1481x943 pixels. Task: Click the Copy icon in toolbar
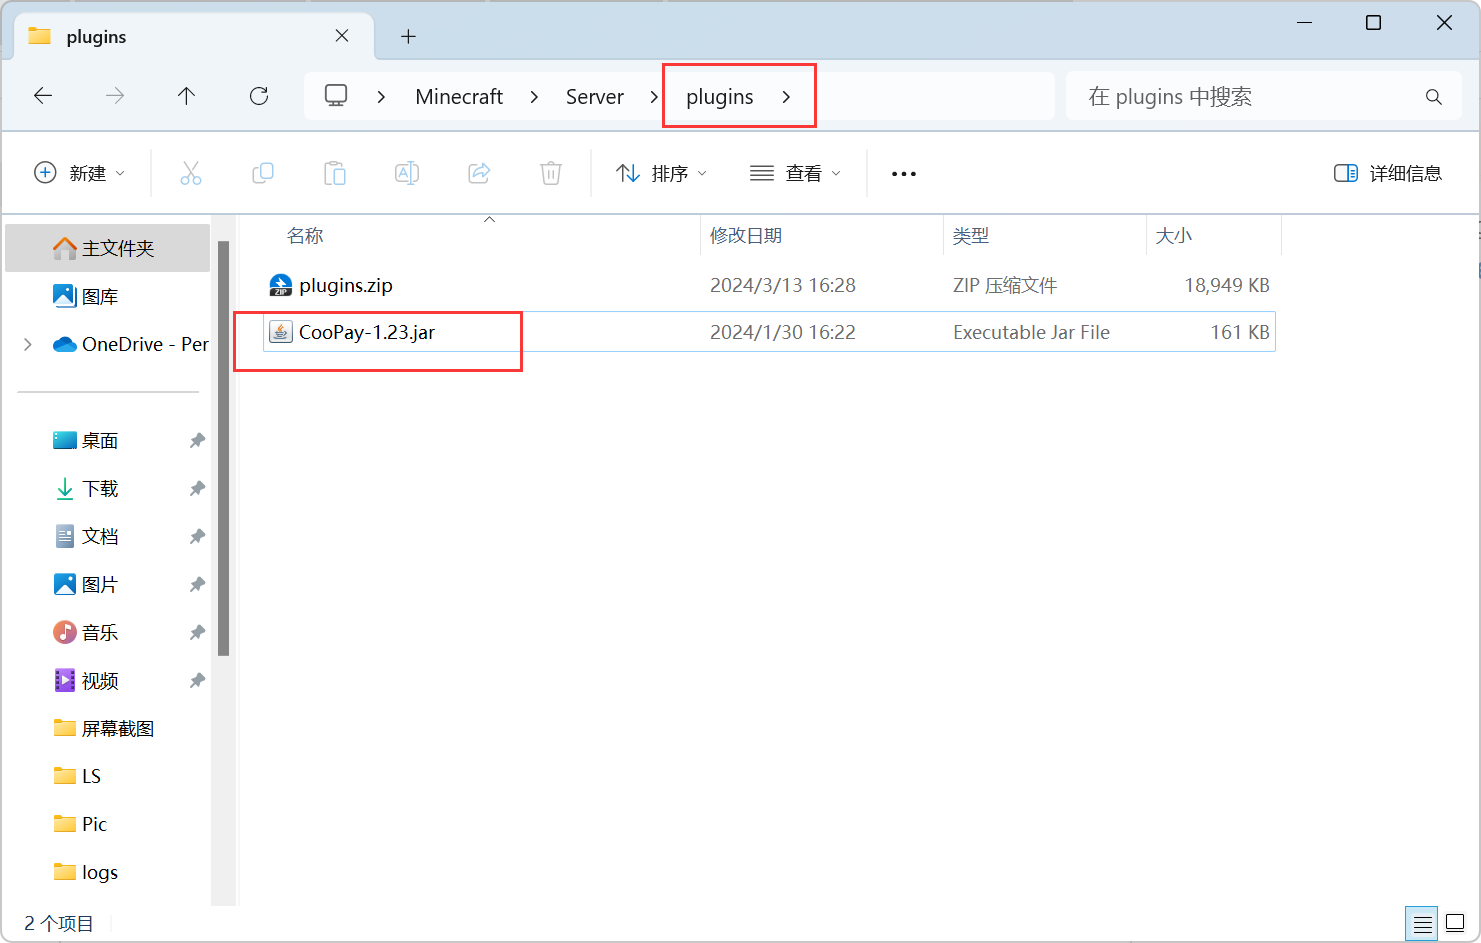(263, 173)
